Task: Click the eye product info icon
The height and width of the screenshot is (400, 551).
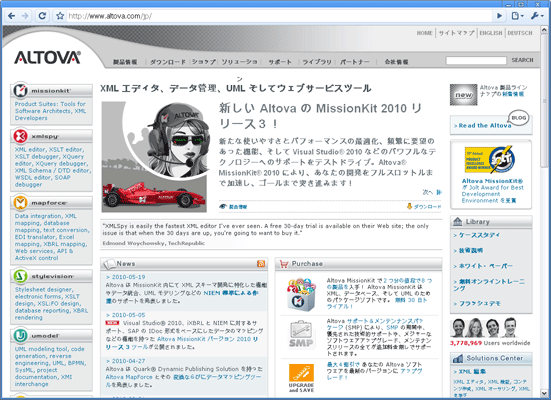Action: click(223, 206)
